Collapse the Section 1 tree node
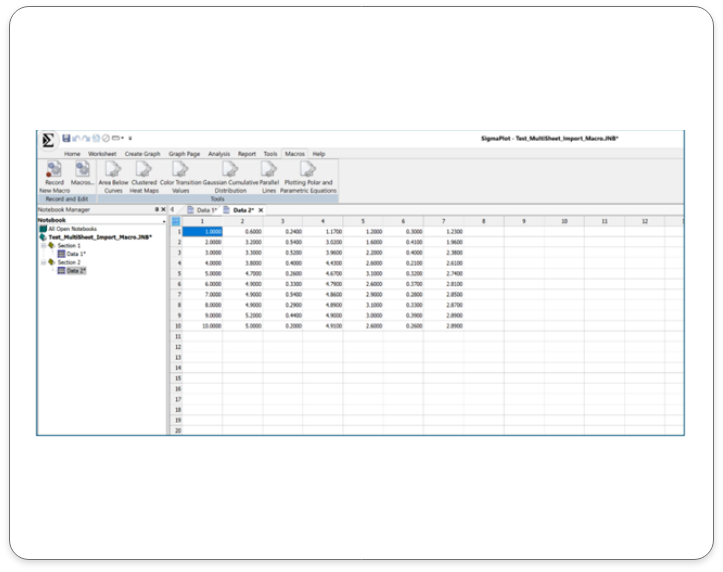This screenshot has width=723, height=572. pyautogui.click(x=42, y=245)
